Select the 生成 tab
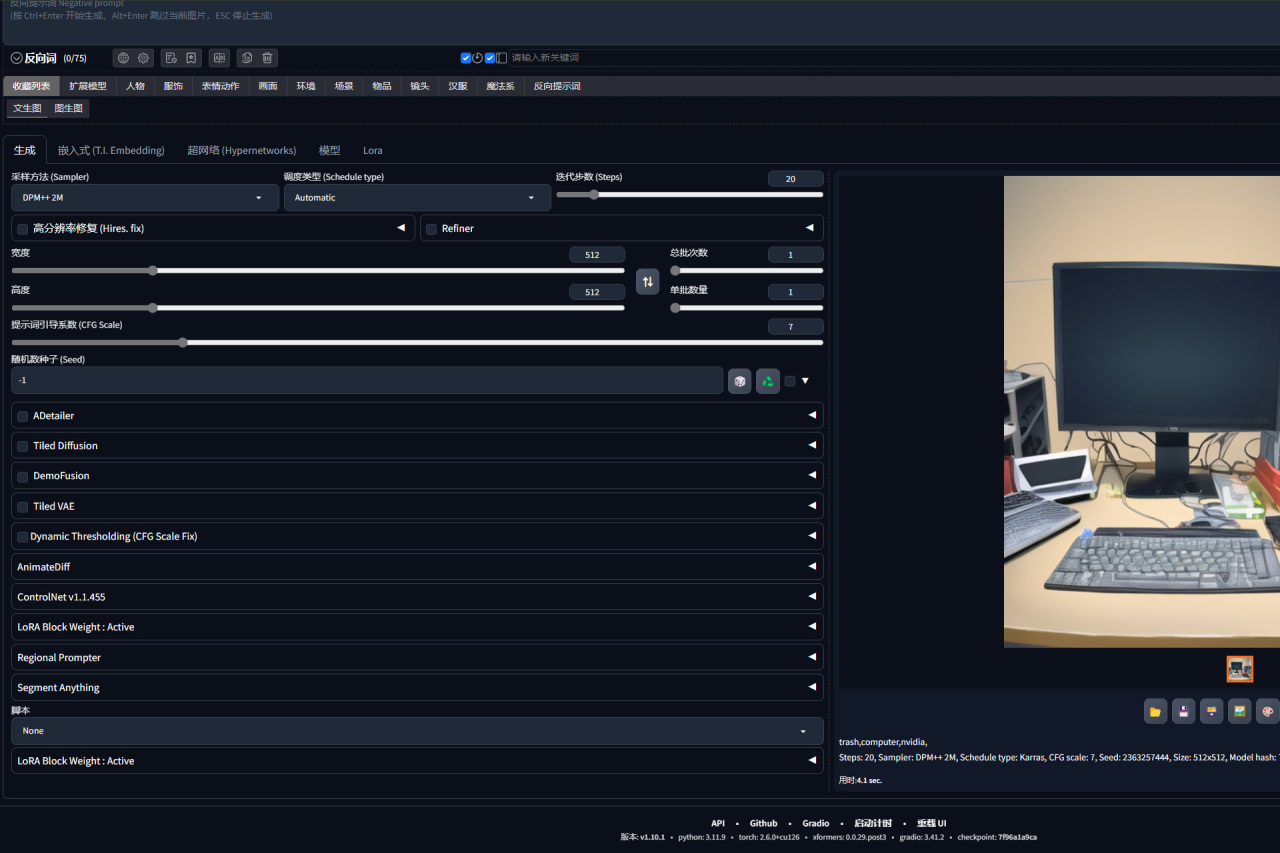 pos(24,150)
